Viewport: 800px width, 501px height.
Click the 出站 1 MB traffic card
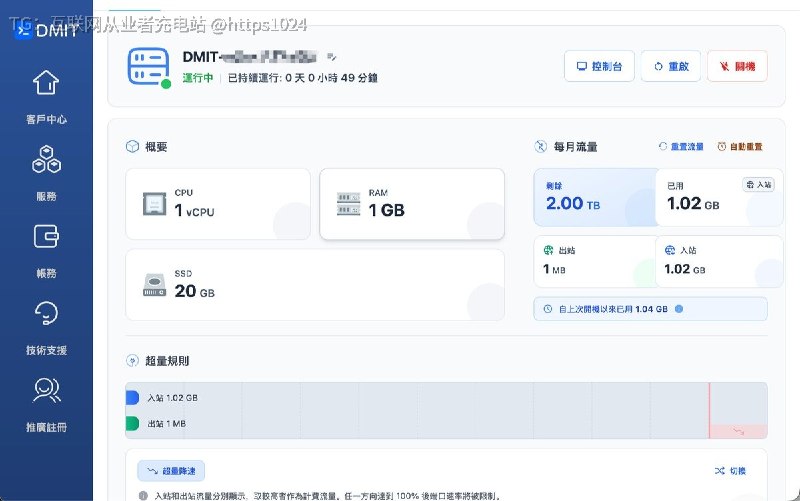595,262
